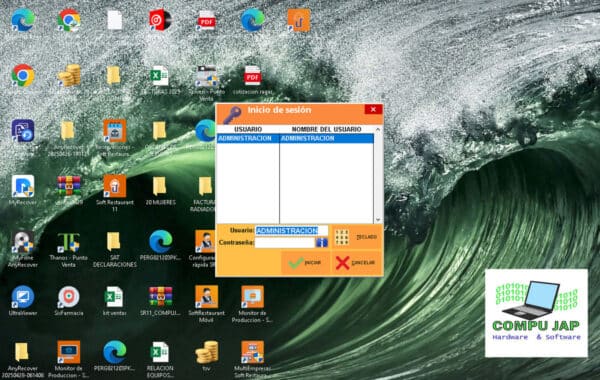Image resolution: width=600 pixels, height=380 pixels.
Task: Click the NOMBRE DEL USUARIO column header
Action: [x=326, y=129]
